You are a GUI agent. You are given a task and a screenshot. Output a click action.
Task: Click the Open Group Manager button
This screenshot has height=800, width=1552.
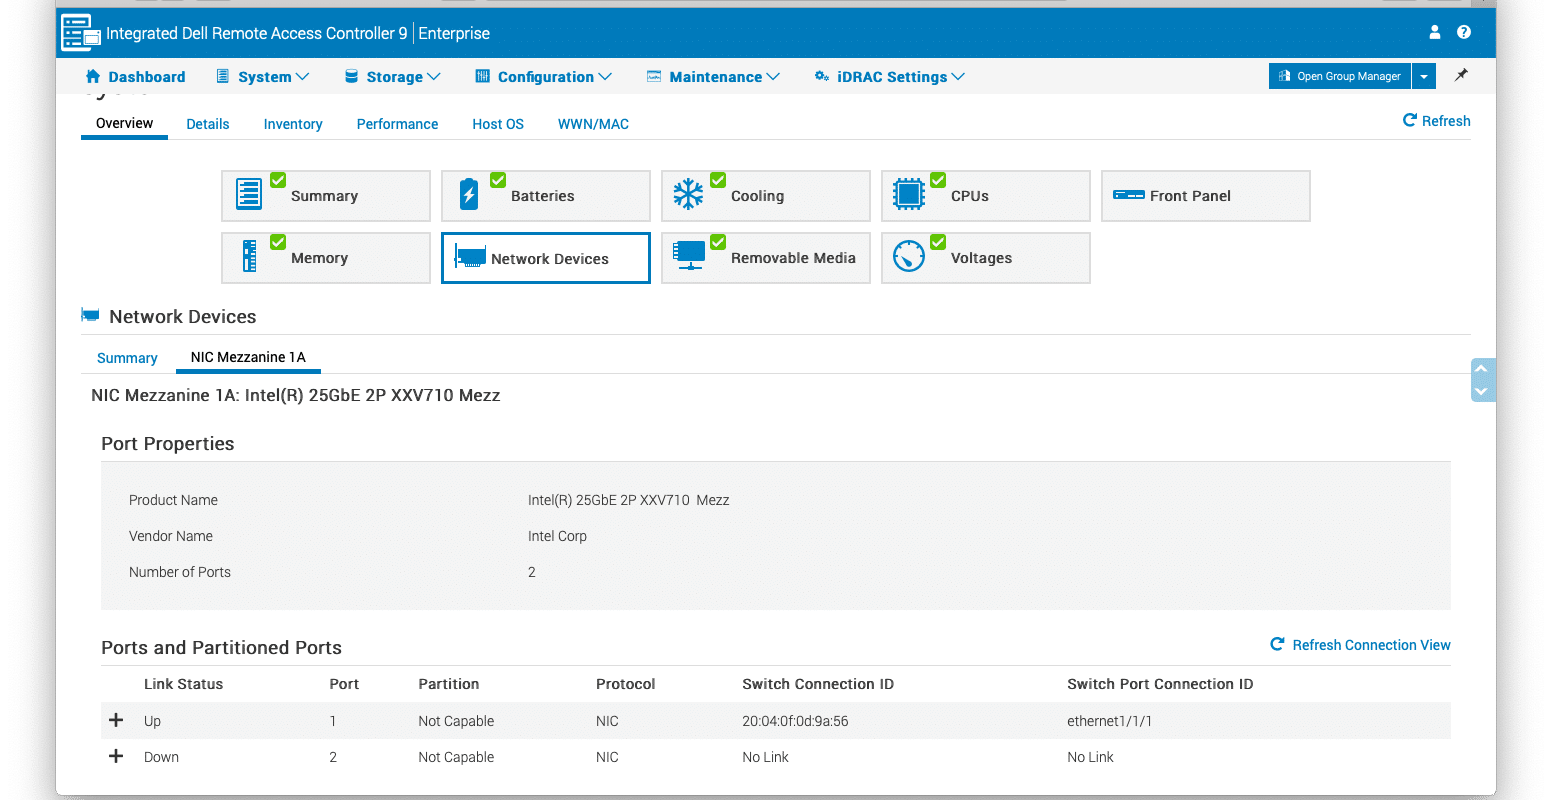tap(1340, 76)
